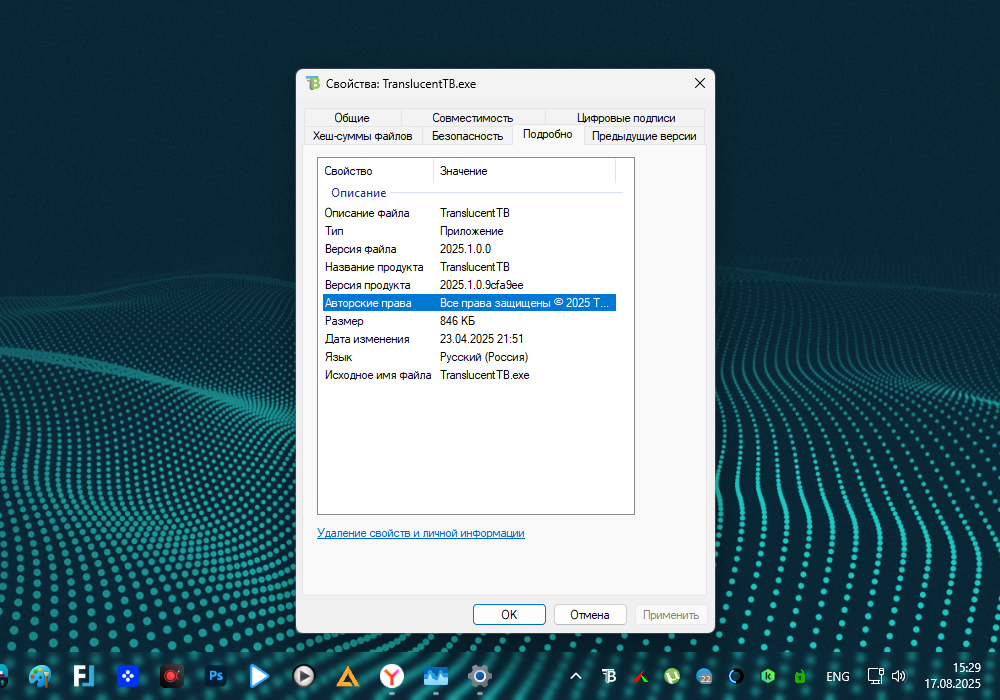Click the TranslucentTB tray icon
This screenshot has width=1000, height=700.
[x=609, y=676]
